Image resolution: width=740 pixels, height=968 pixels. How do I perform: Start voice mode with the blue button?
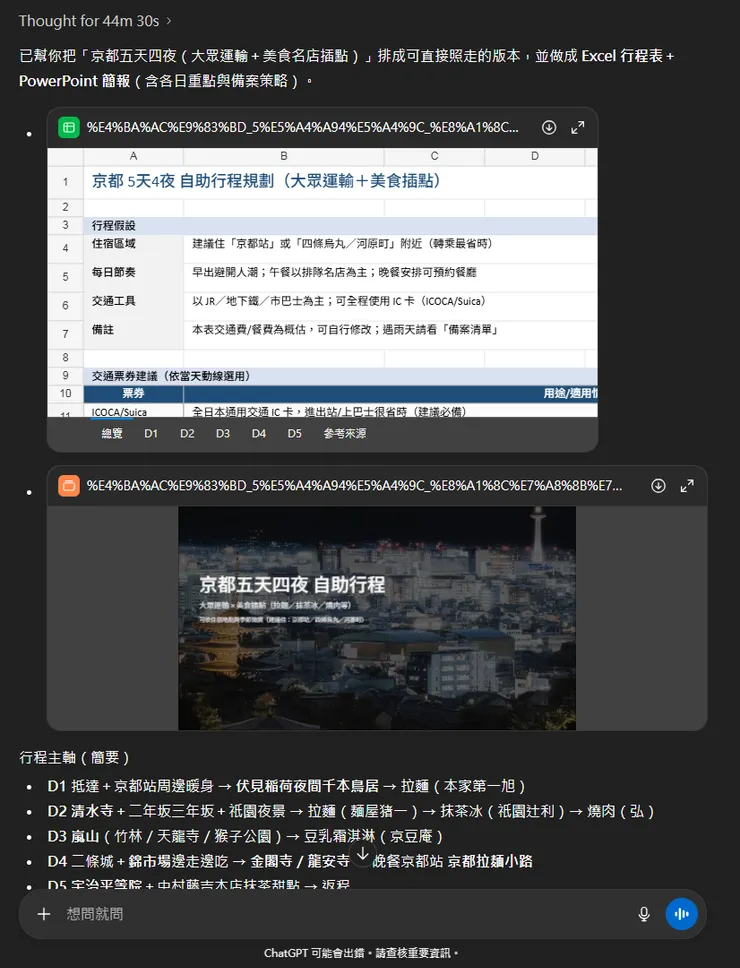tap(681, 914)
